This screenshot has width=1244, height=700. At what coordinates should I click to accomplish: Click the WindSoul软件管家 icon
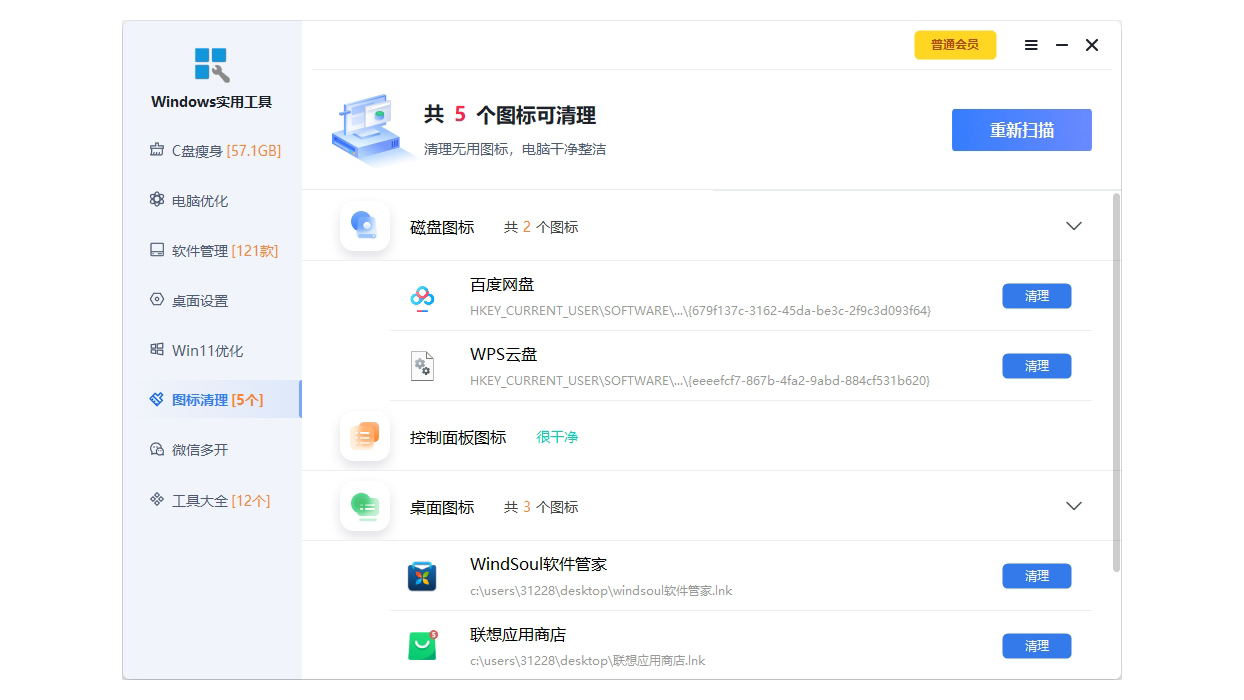[422, 577]
